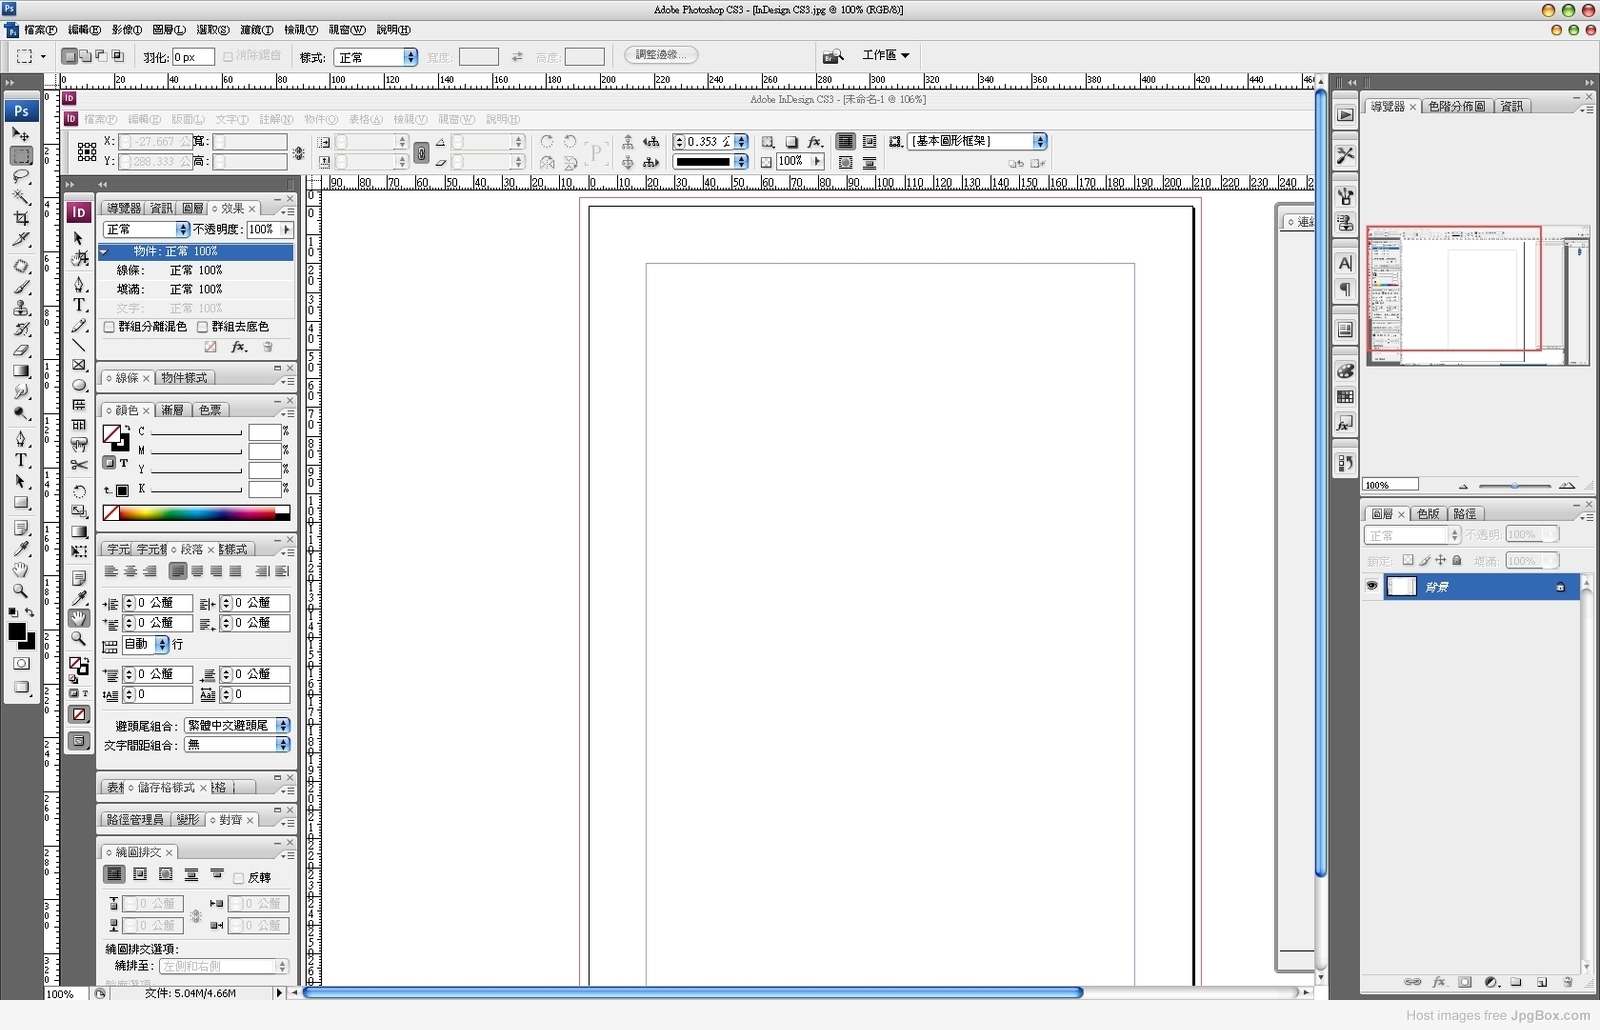Select the Clone Stamp tool

point(20,308)
